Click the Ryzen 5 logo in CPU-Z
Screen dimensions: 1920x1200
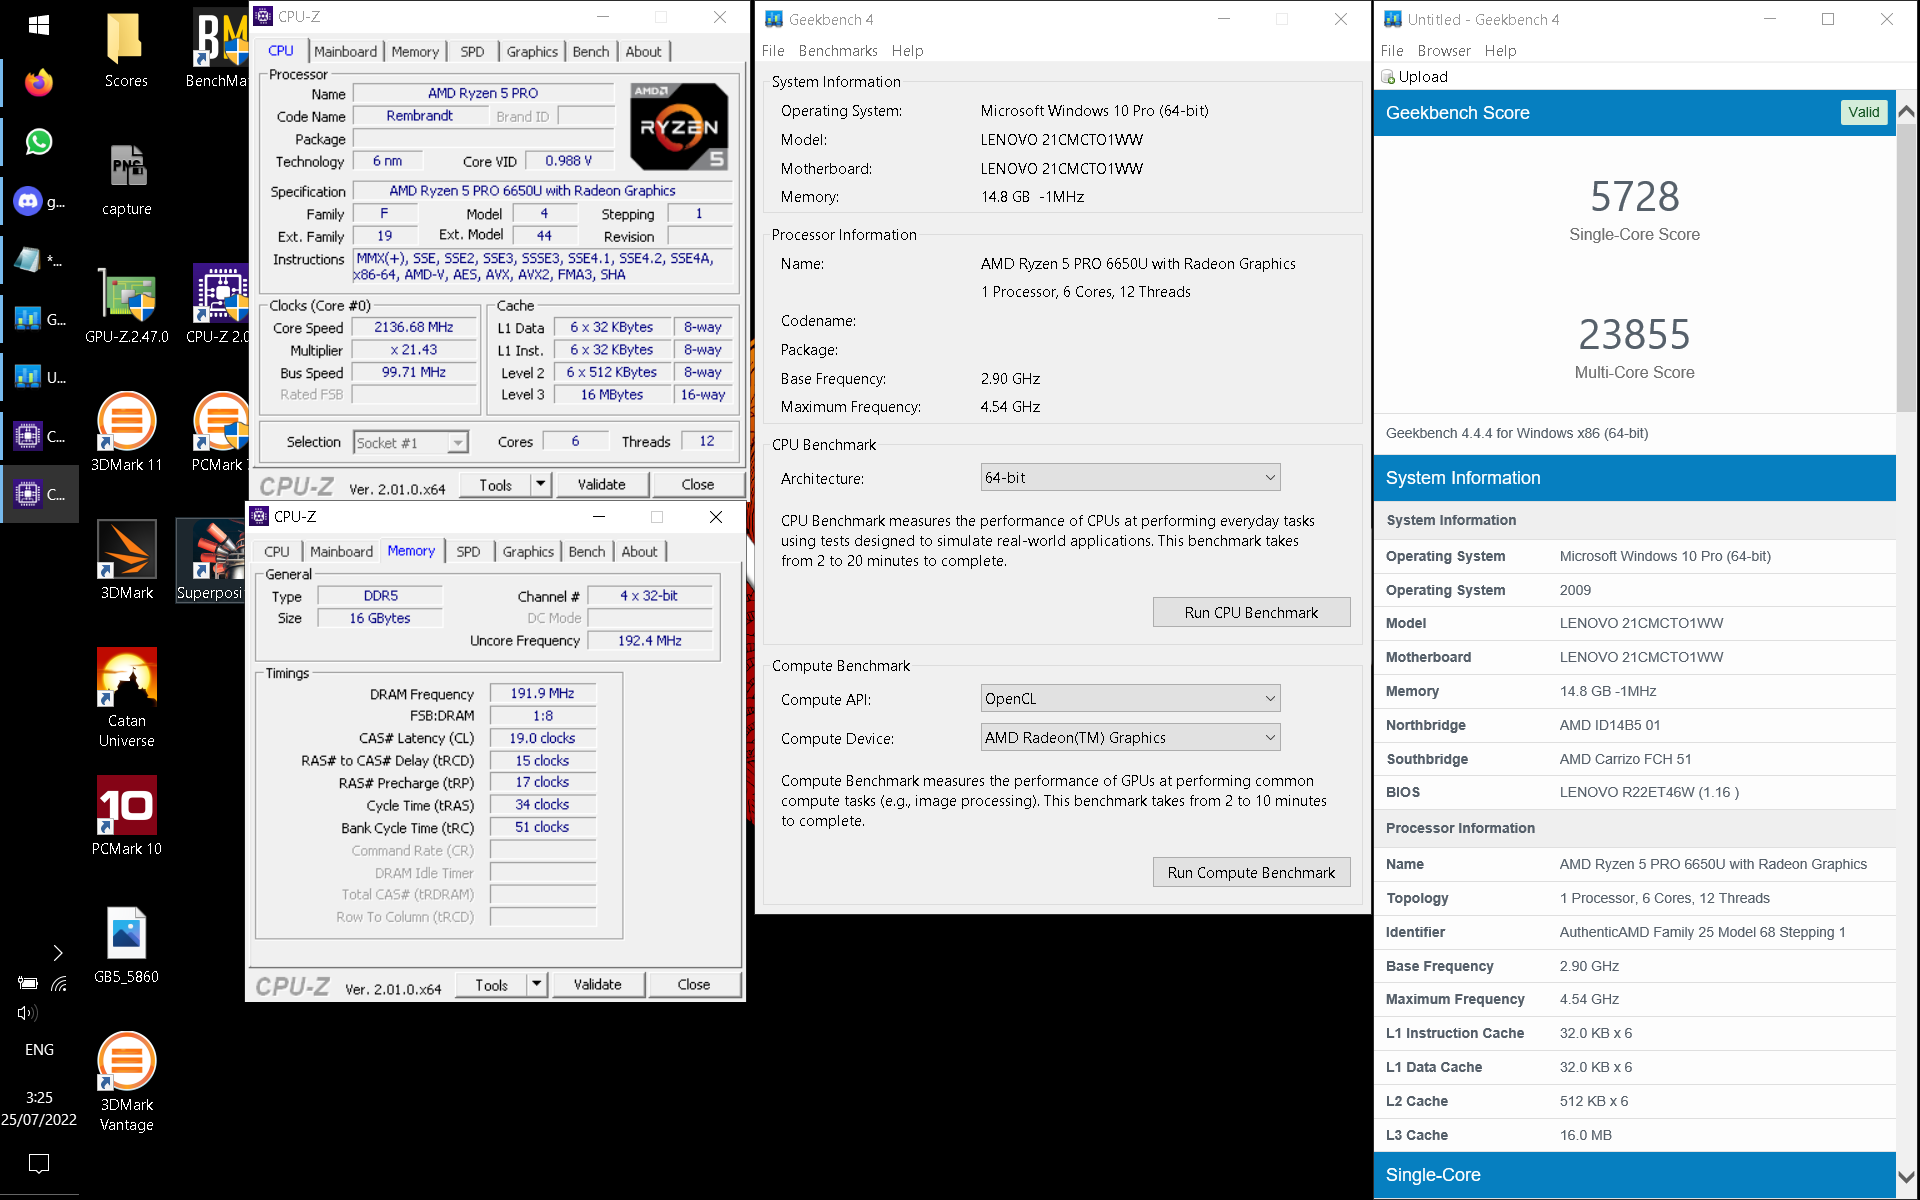click(679, 127)
